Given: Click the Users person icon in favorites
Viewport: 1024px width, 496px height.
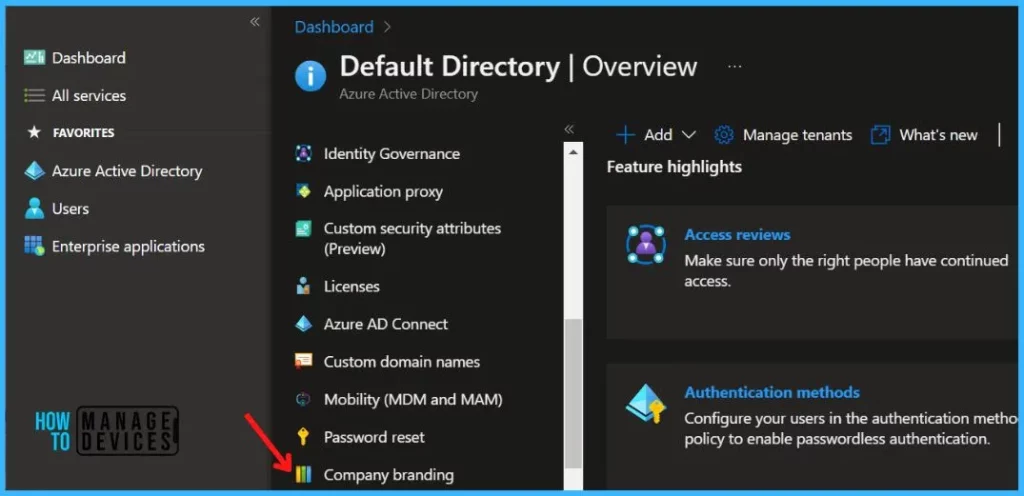Looking at the screenshot, I should click(x=34, y=209).
